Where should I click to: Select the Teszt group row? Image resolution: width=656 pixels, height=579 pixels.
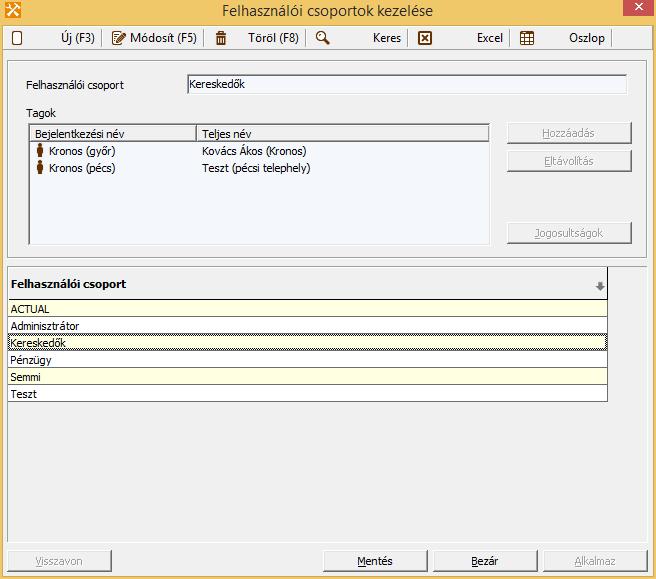pyautogui.click(x=308, y=394)
